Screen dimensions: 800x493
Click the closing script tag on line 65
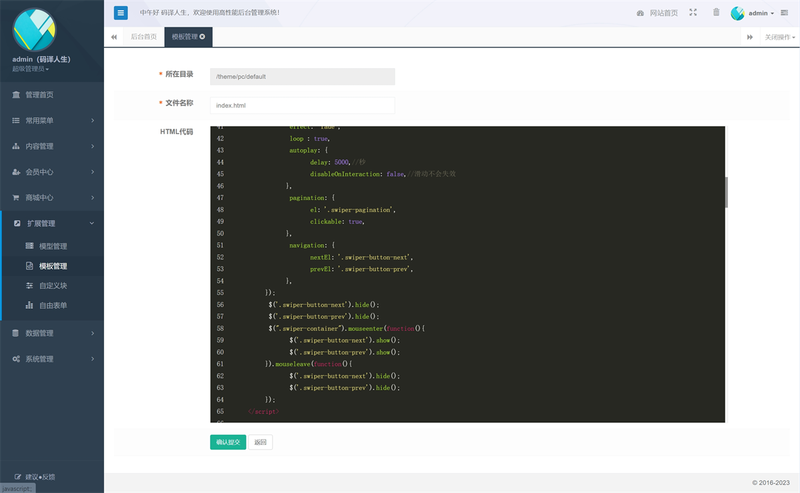pos(263,411)
